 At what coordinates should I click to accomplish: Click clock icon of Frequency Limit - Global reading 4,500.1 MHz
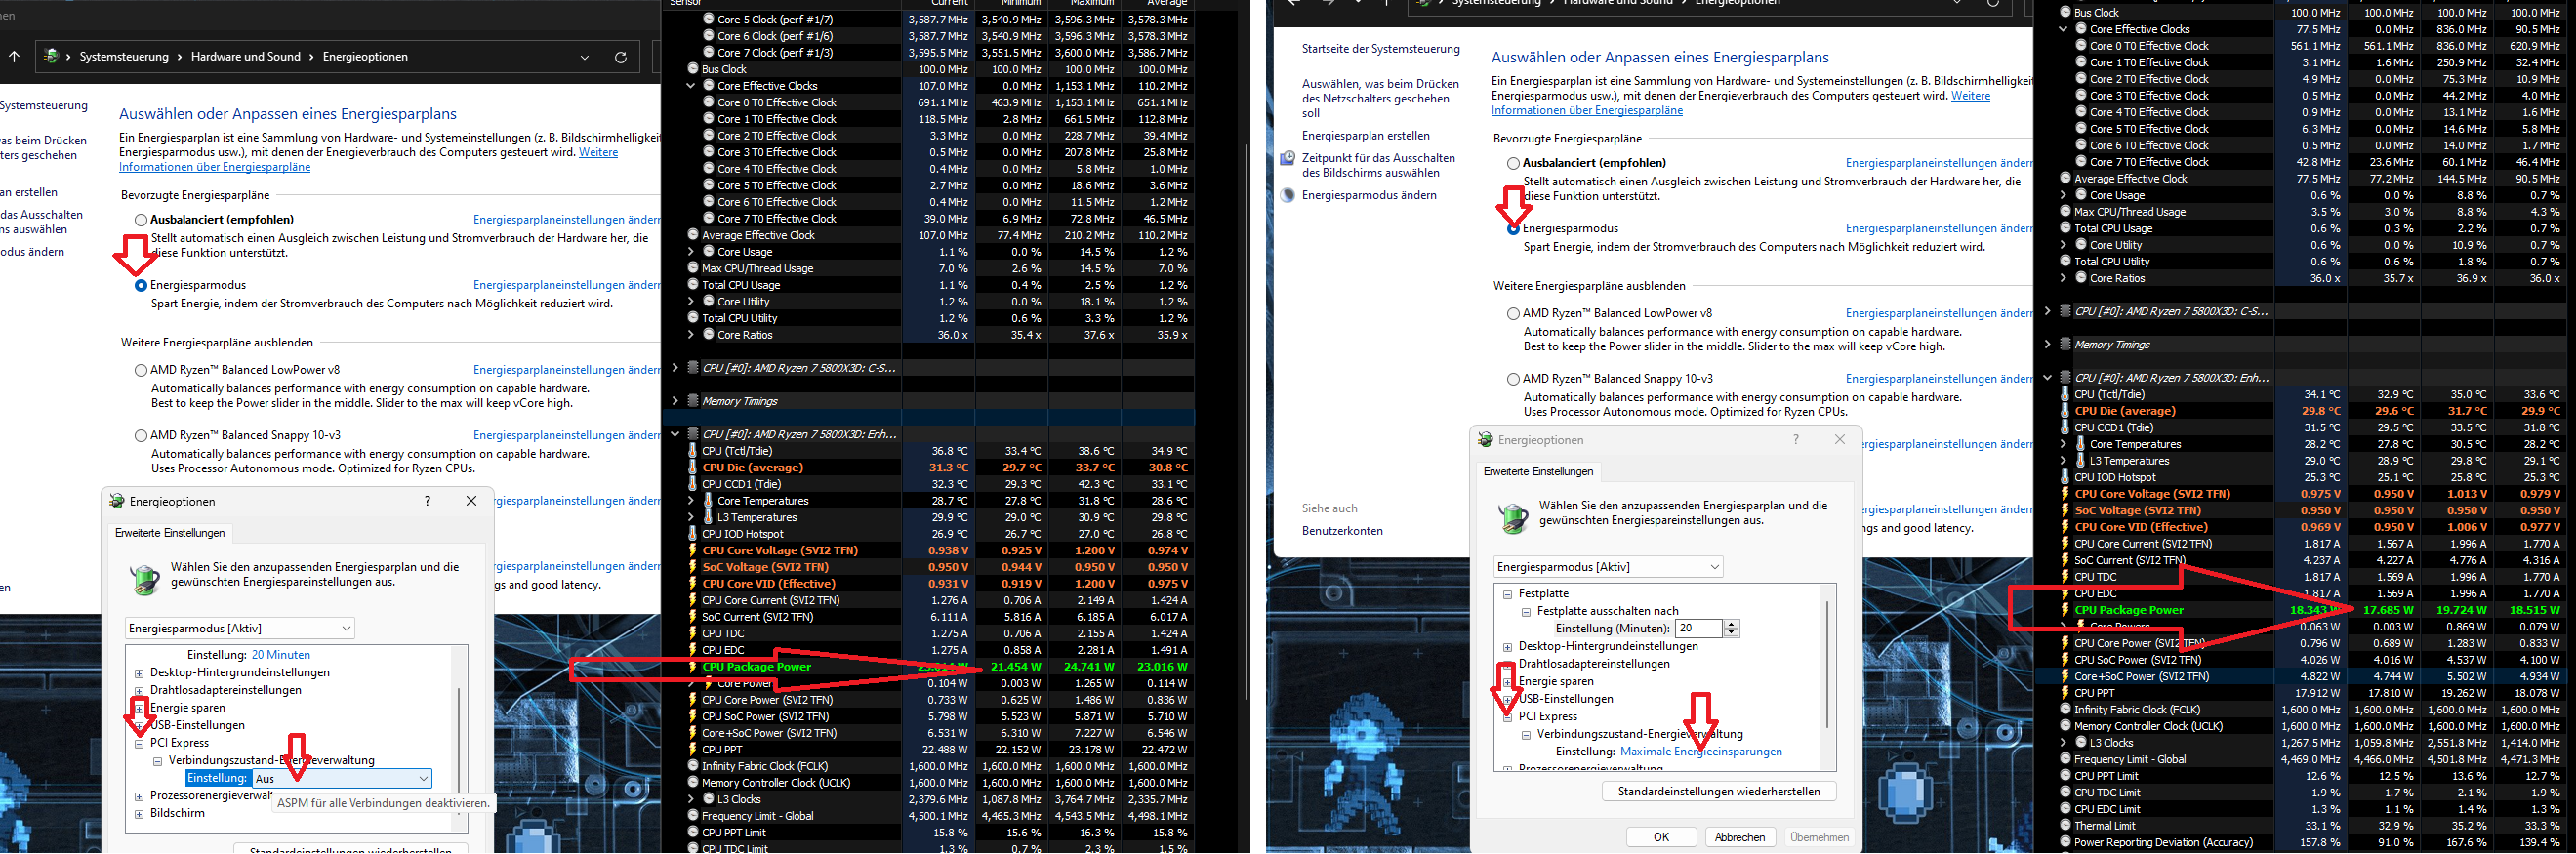pos(692,816)
